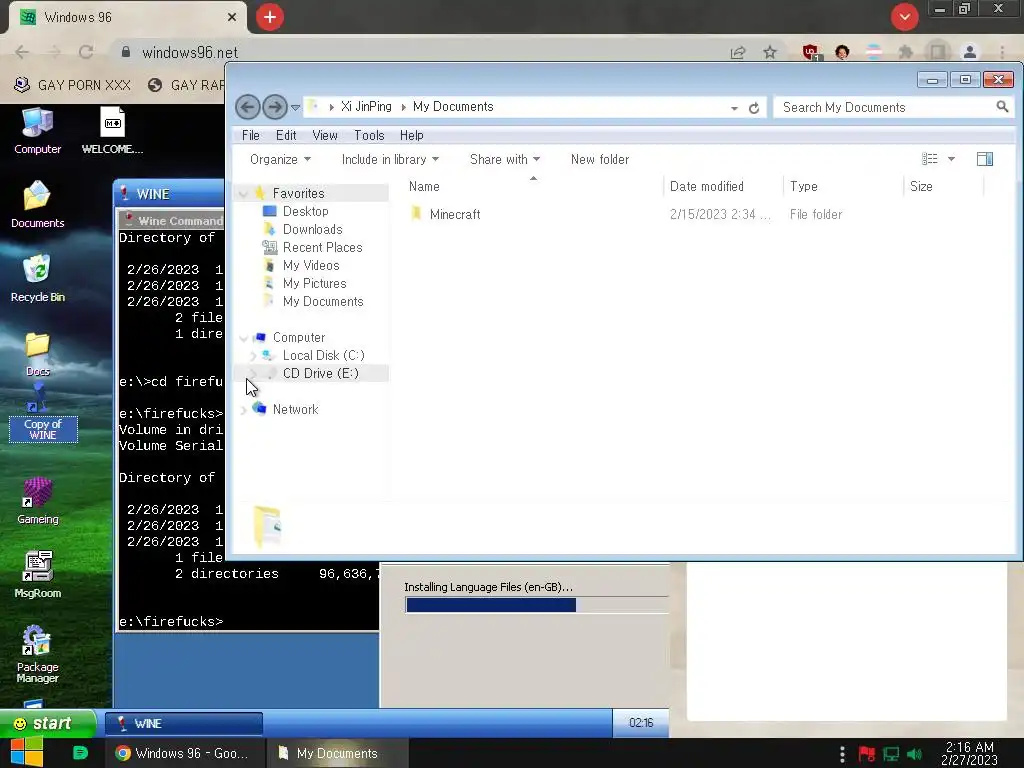1024x768 pixels.
Task: Open the Share with dropdown
Action: pos(505,159)
